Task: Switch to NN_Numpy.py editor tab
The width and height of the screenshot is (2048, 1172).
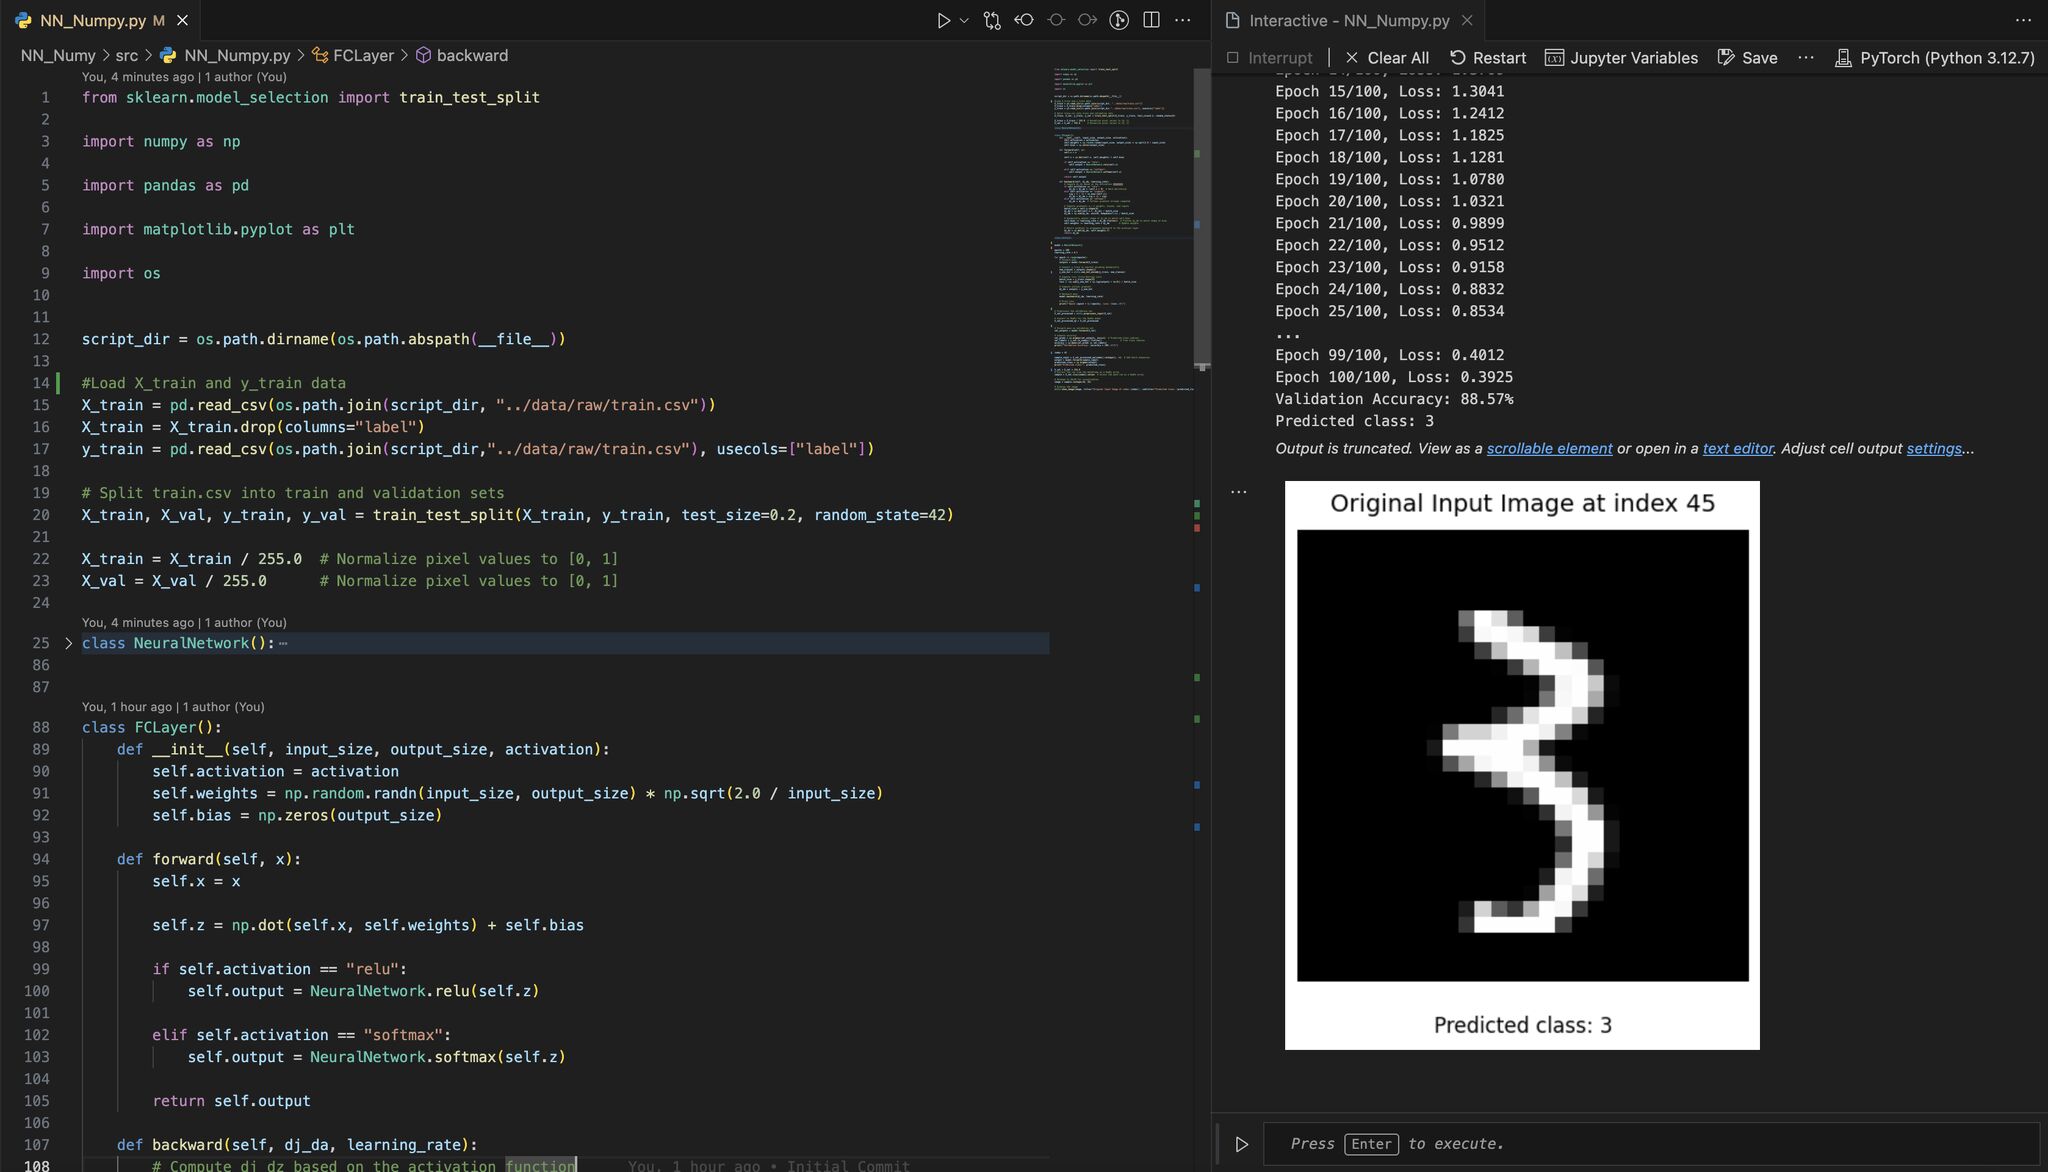Action: click(x=92, y=20)
